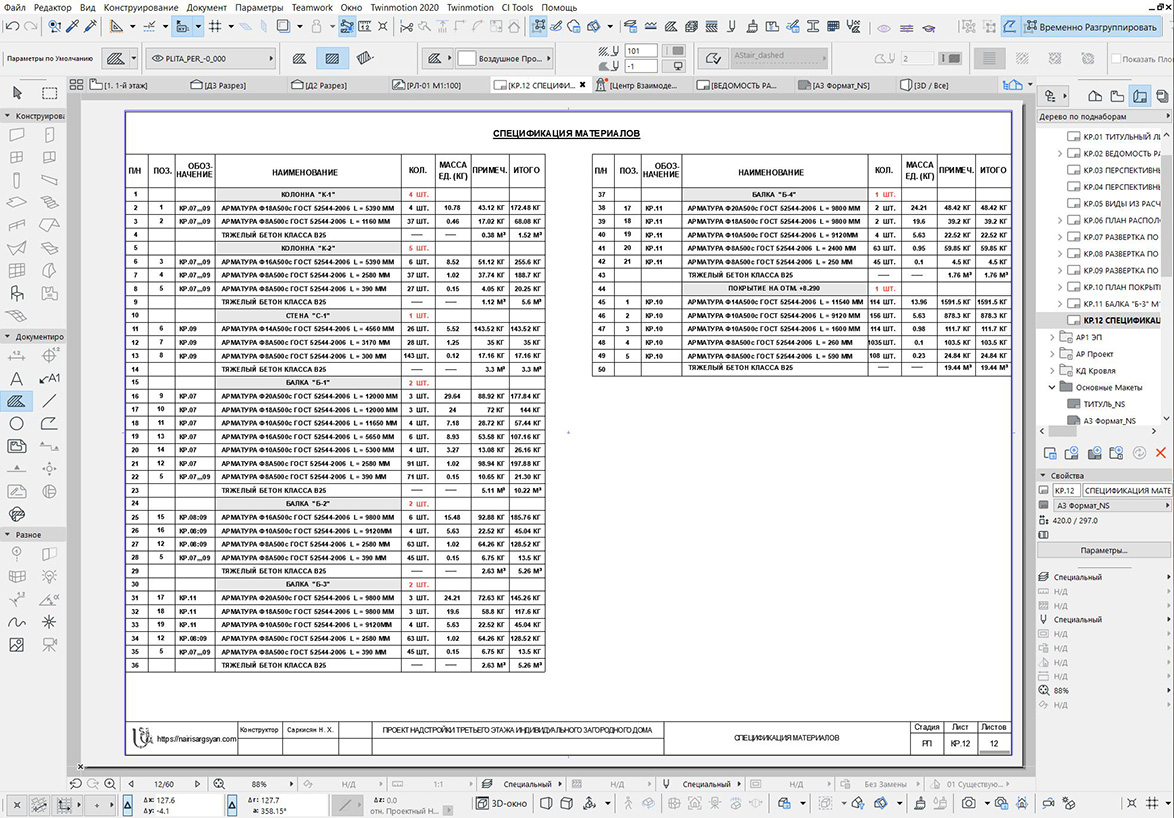Pick the Line tool in toolbox
Screen dimensions: 1174x818
(x=49, y=401)
